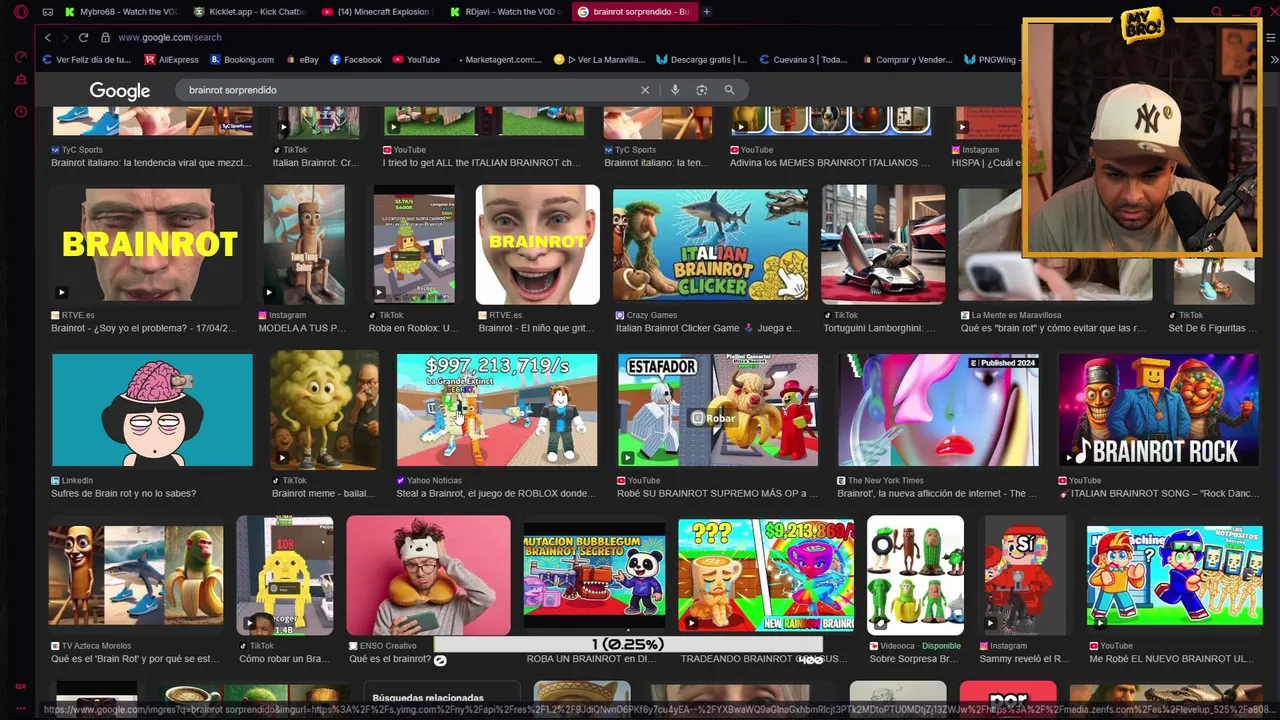
Task: Open the Booking.com bookmark
Action: coord(241,60)
